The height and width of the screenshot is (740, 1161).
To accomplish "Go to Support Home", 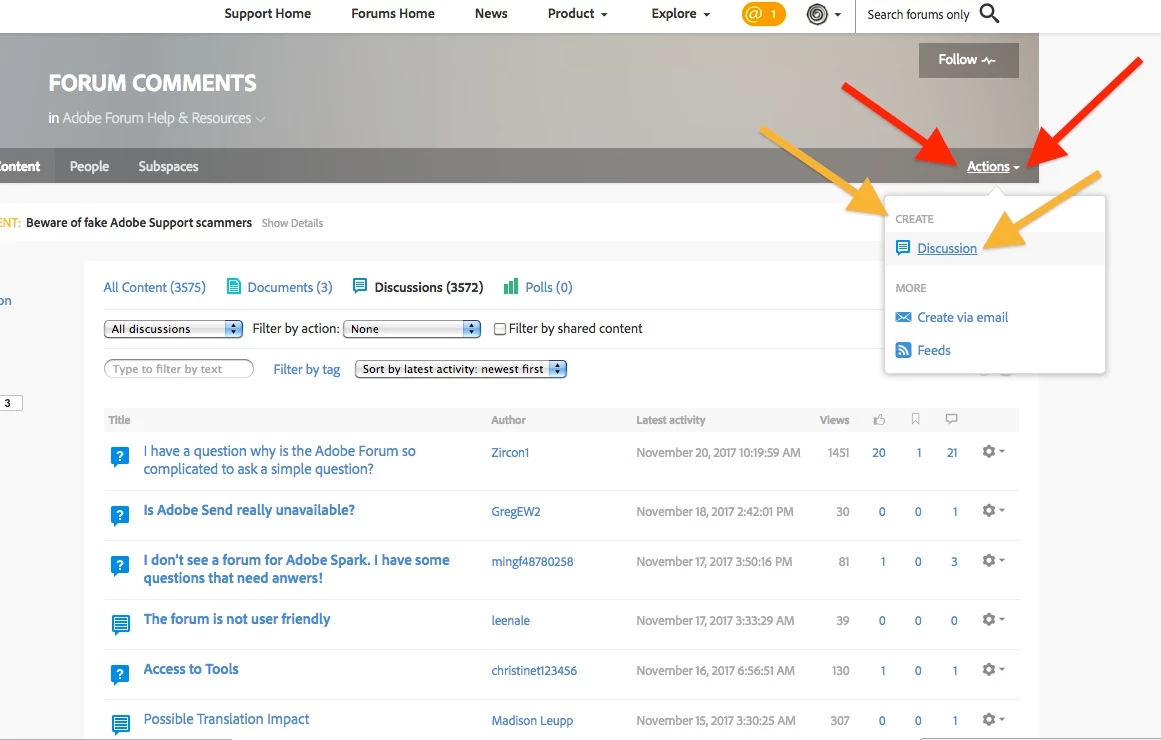I will [x=267, y=13].
